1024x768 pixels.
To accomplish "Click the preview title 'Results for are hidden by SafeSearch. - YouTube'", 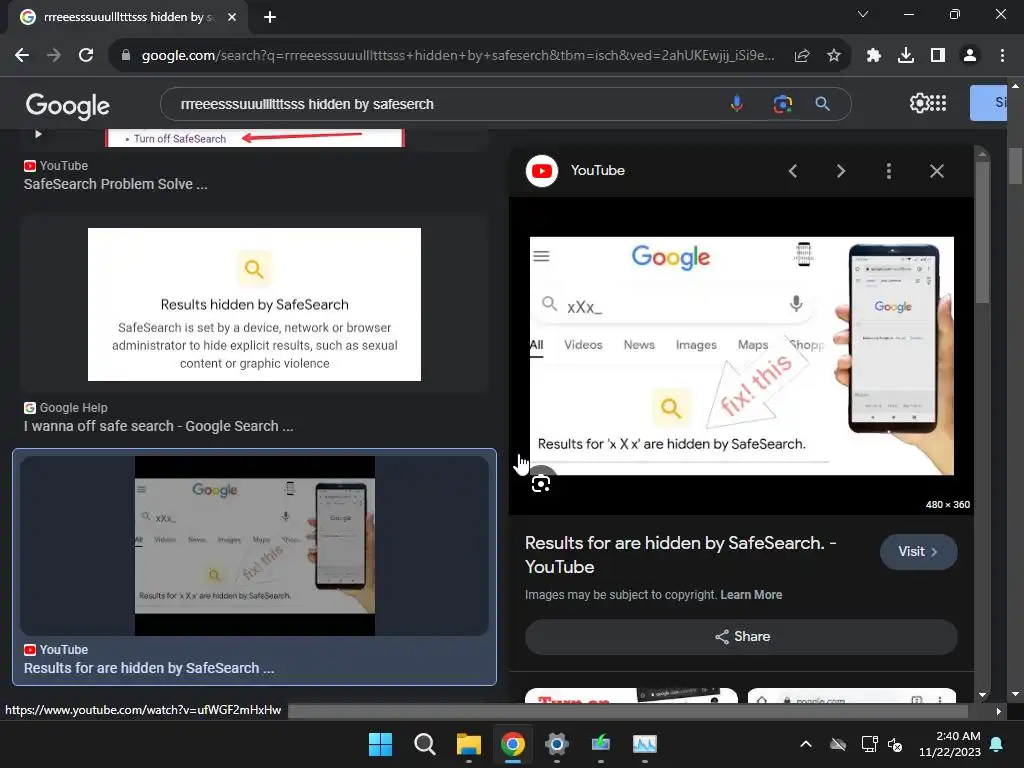I will 680,554.
